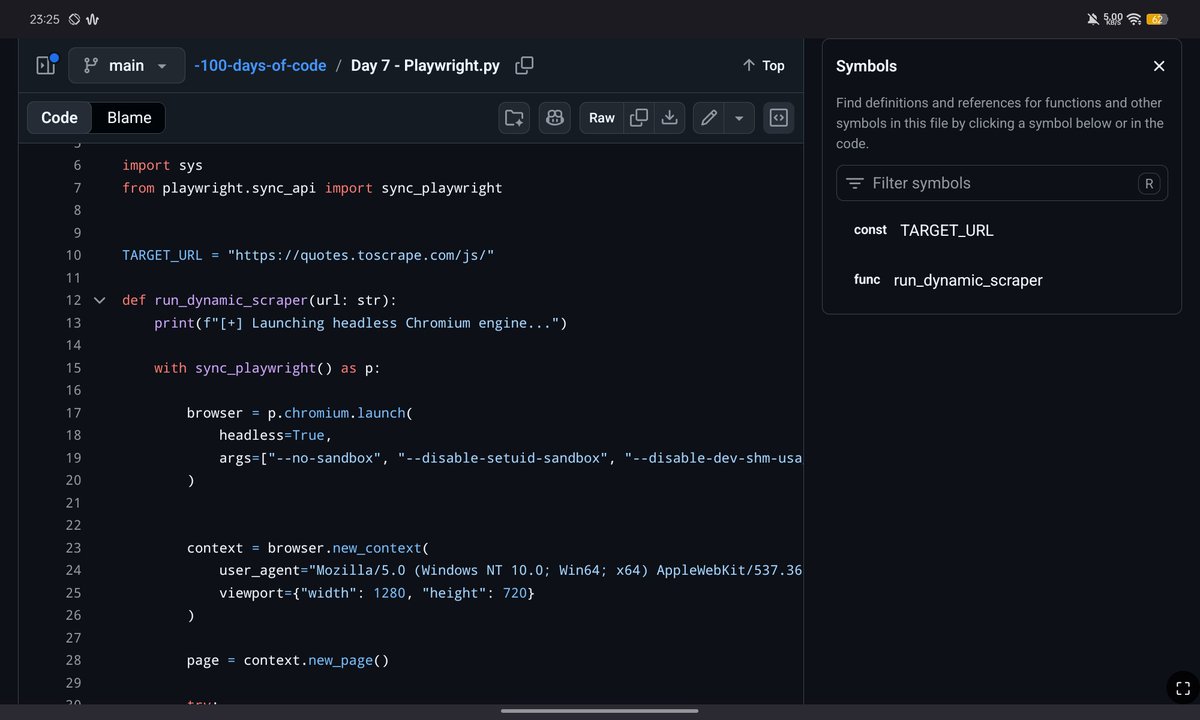1200x720 pixels.
Task: Click the "Day 7 - Playwright.py" file name
Action: click(425, 65)
